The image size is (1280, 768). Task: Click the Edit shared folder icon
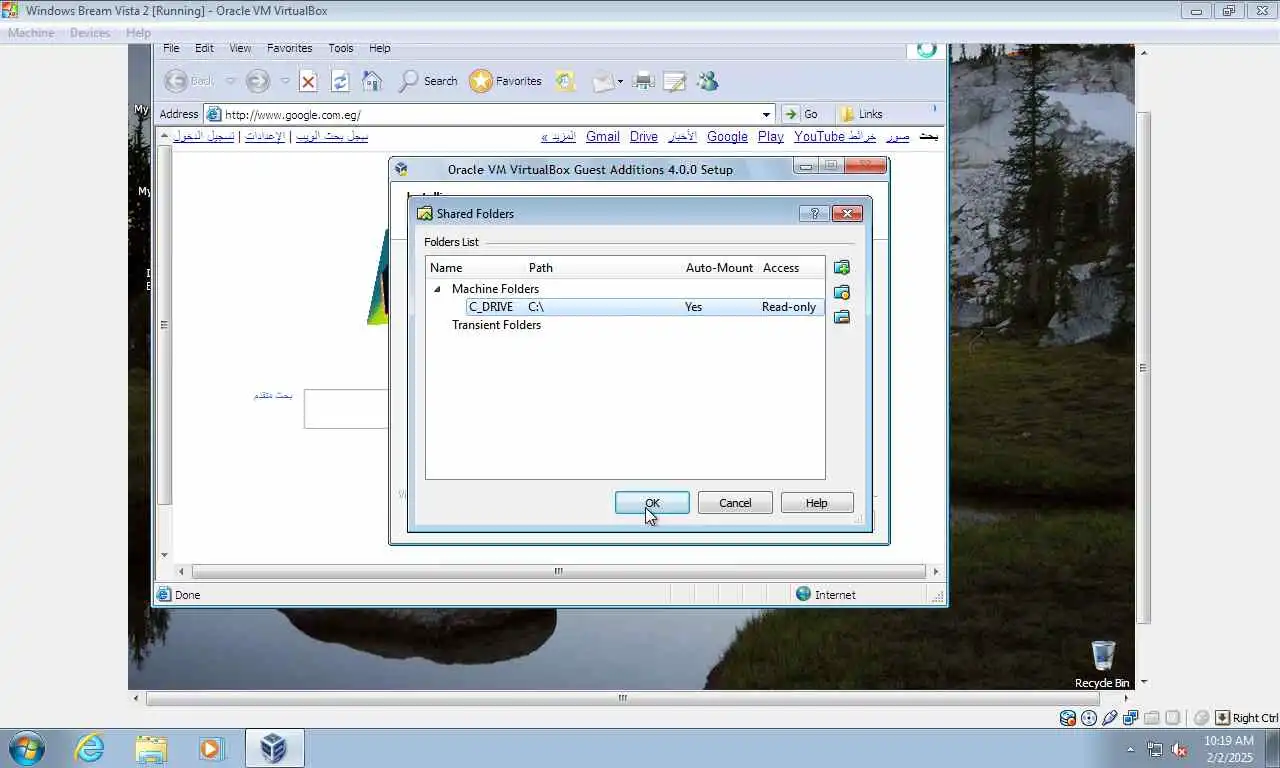pos(842,293)
